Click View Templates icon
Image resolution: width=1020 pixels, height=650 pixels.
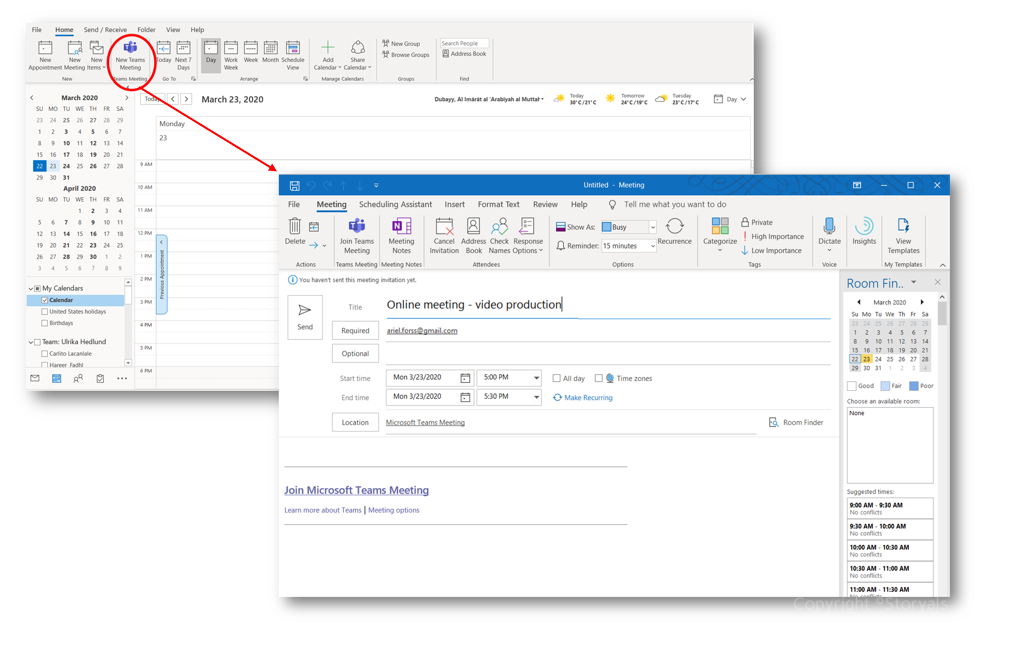point(904,236)
